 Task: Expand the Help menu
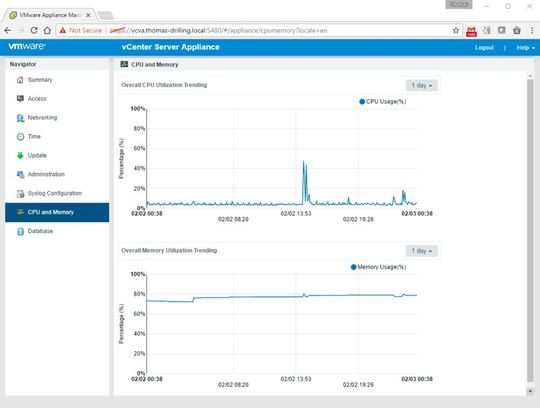pos(526,48)
